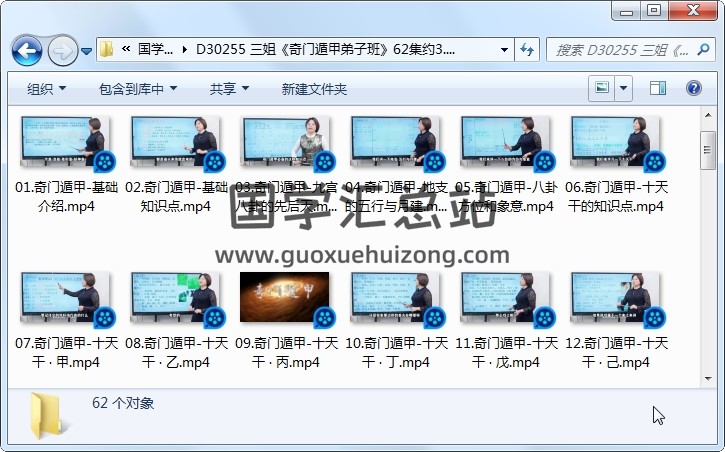Click the scrollbar down arrow

tap(708, 379)
